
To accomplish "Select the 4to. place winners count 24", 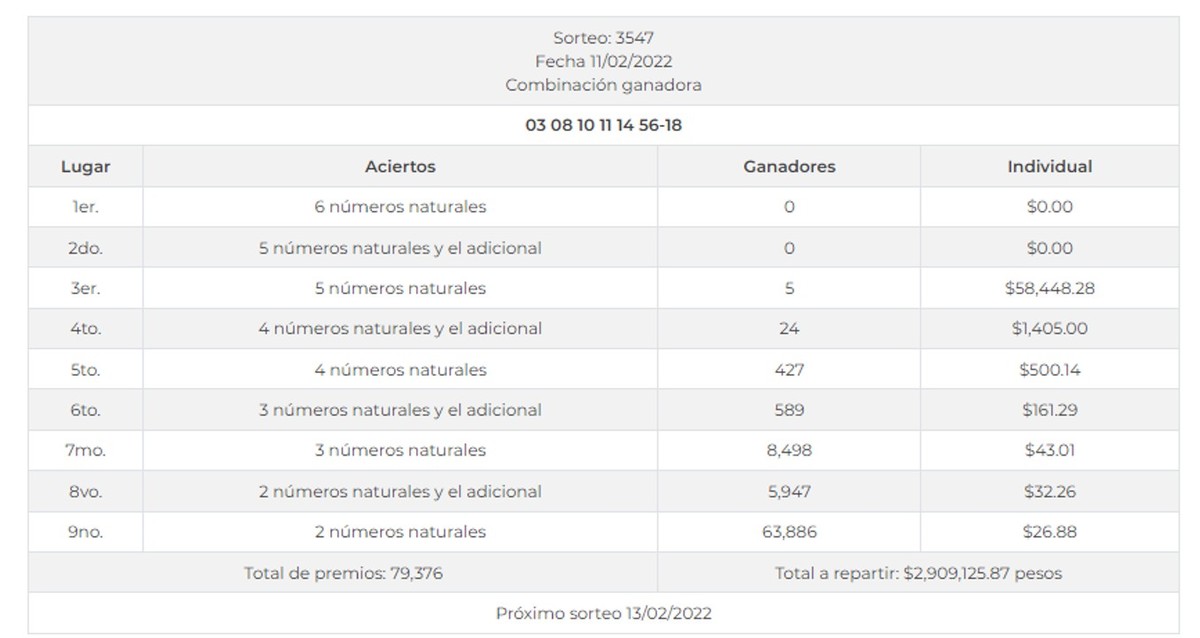I will point(789,329).
